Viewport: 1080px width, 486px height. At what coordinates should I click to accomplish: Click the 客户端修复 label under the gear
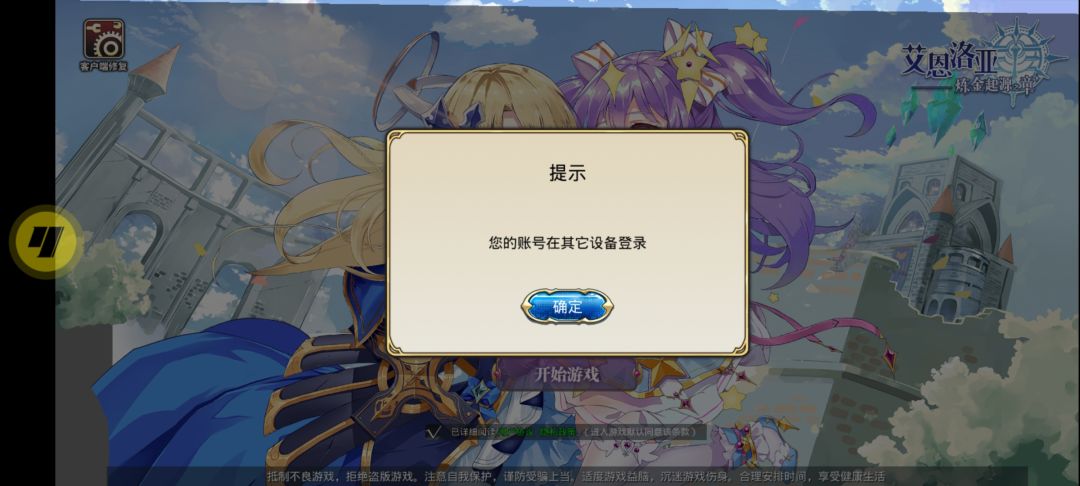pos(104,67)
